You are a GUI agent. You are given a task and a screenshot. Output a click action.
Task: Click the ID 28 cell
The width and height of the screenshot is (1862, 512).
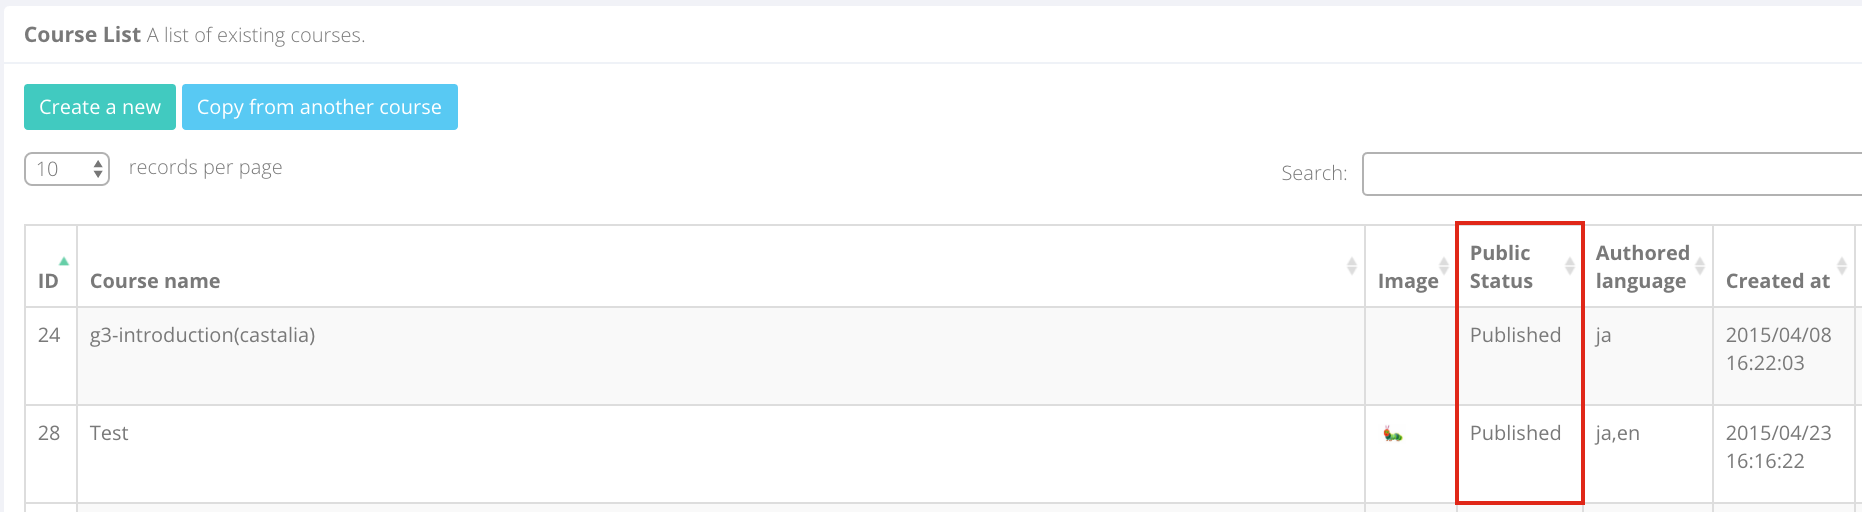click(51, 454)
